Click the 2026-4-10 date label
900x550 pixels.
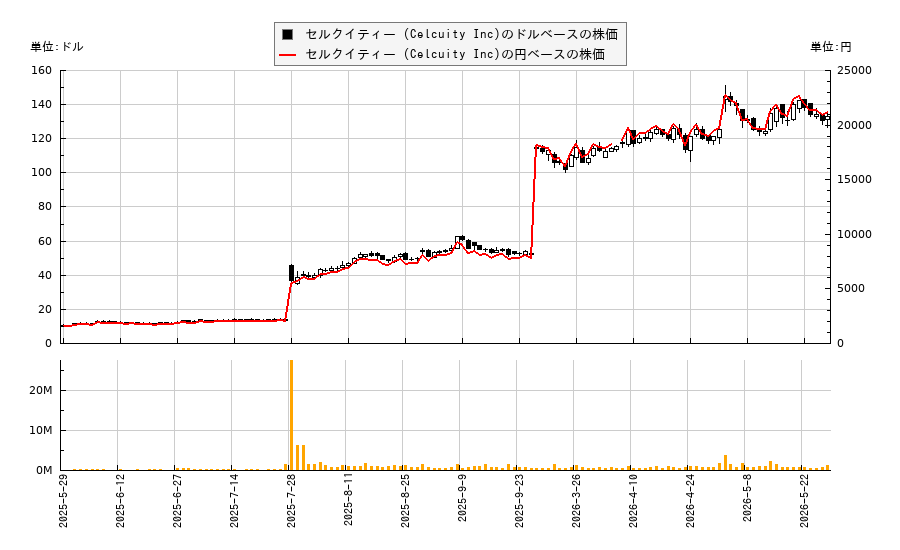(633, 501)
